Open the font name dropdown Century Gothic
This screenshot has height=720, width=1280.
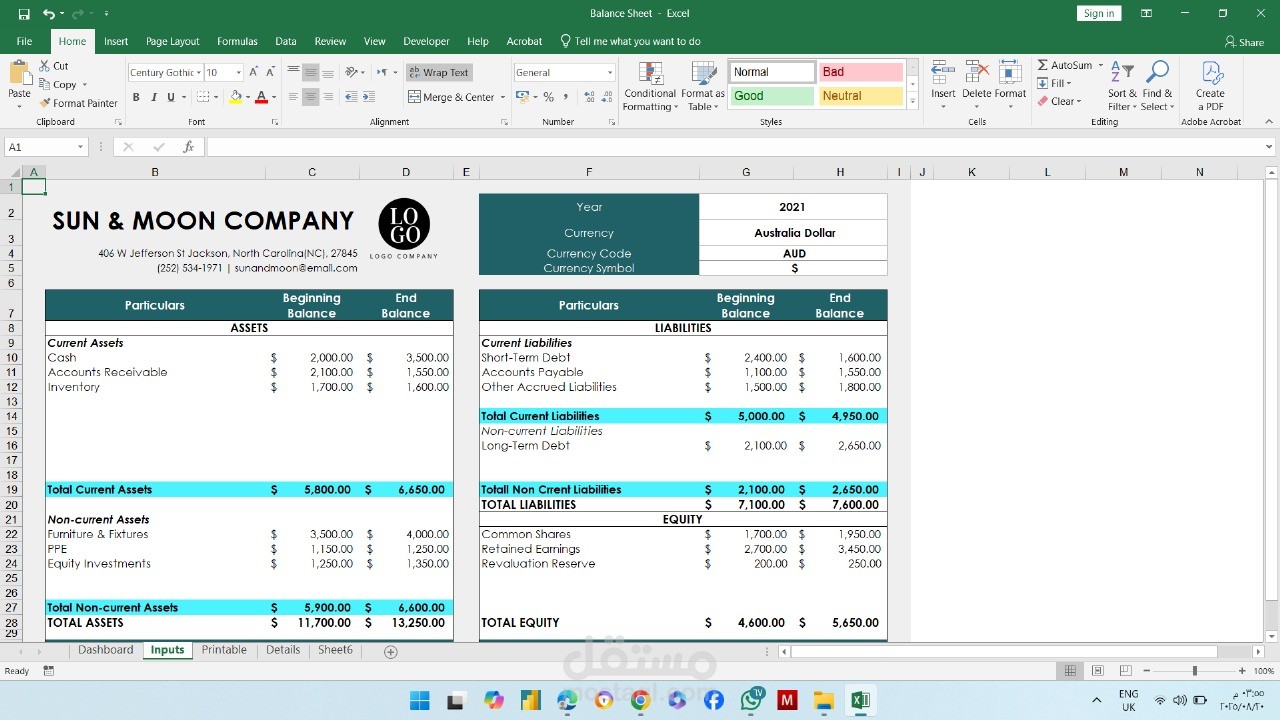[x=199, y=72]
